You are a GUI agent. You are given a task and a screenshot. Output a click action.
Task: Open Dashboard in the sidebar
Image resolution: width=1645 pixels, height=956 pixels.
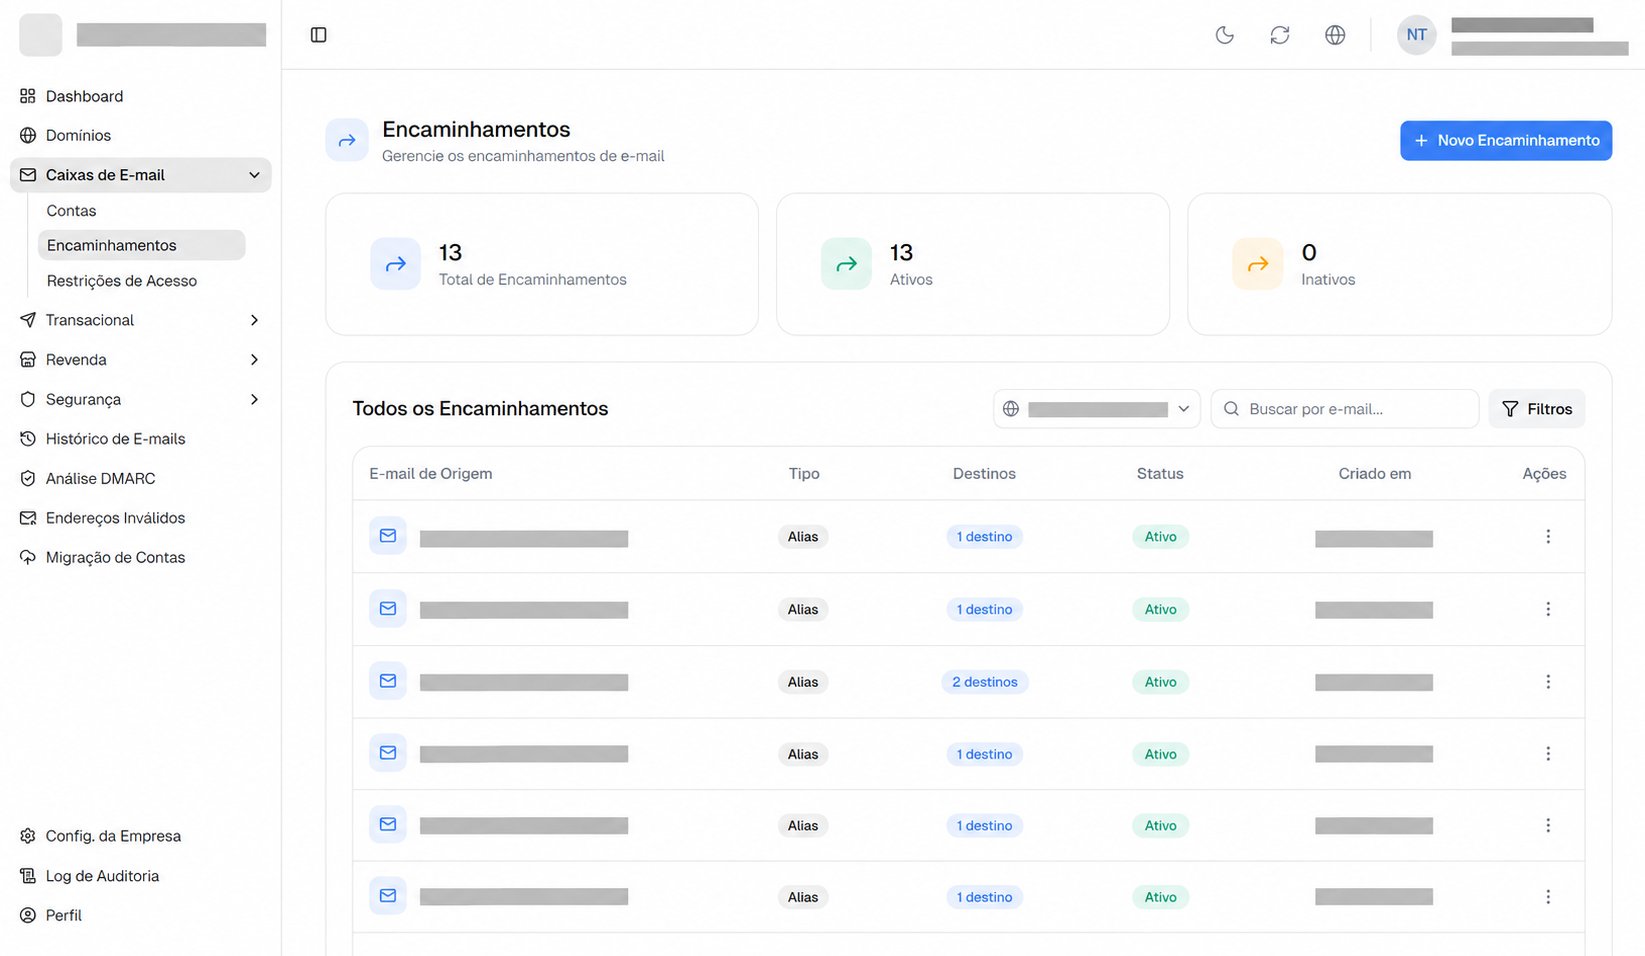[x=141, y=96]
